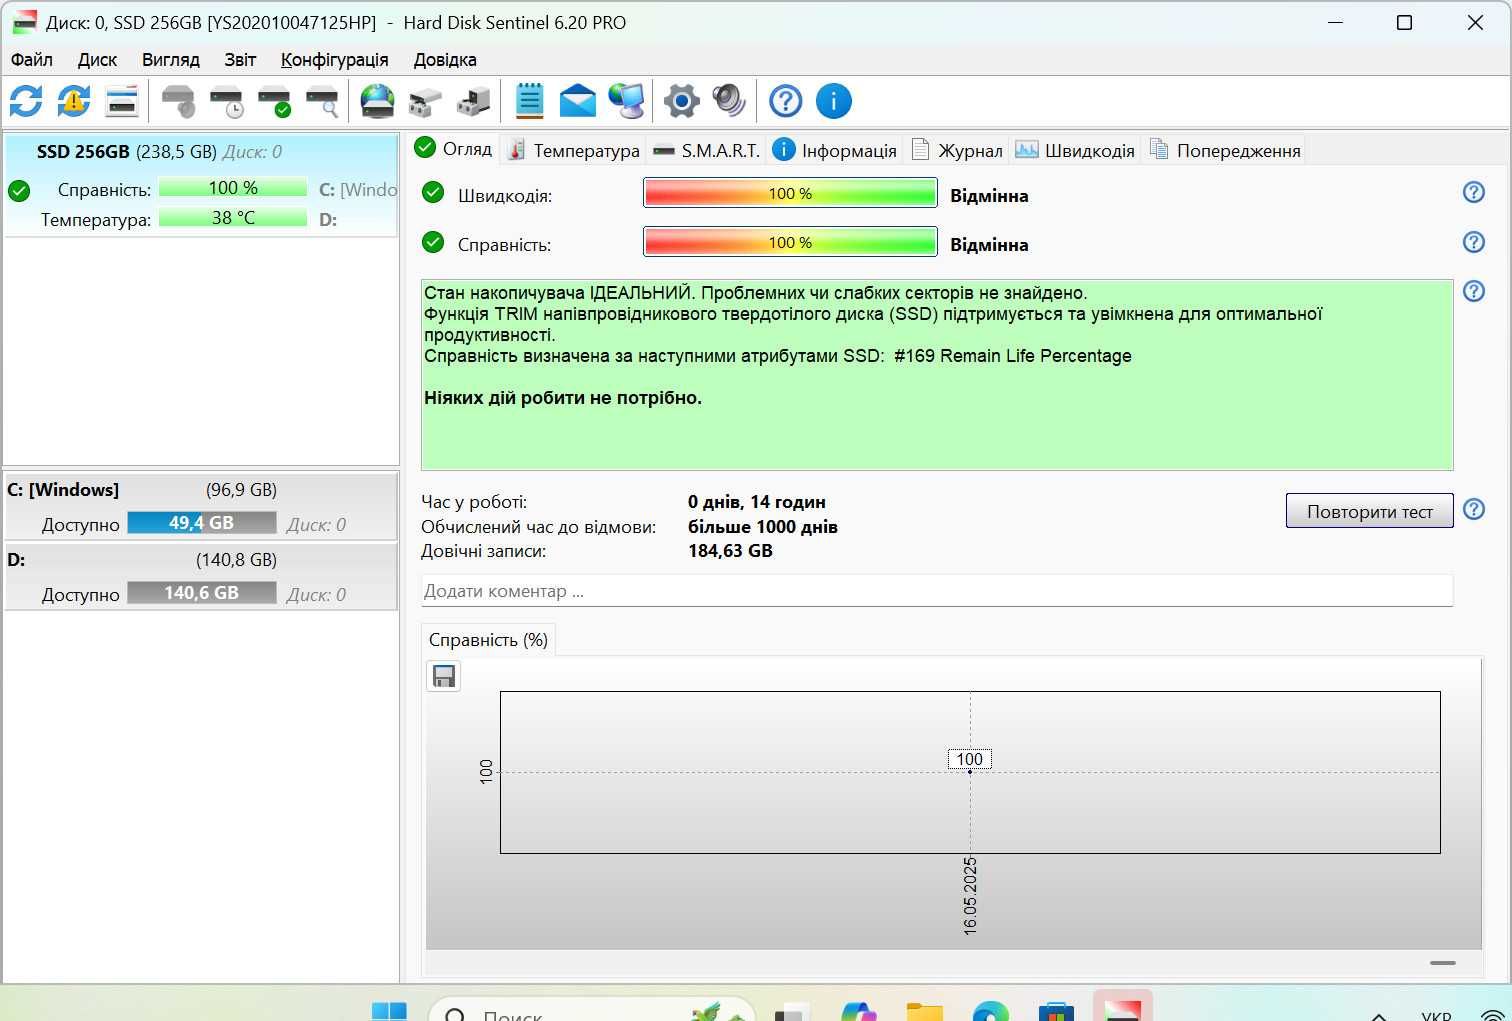Image resolution: width=1512 pixels, height=1021 pixels.
Task: Switch to the Температура tab
Action: tap(574, 150)
